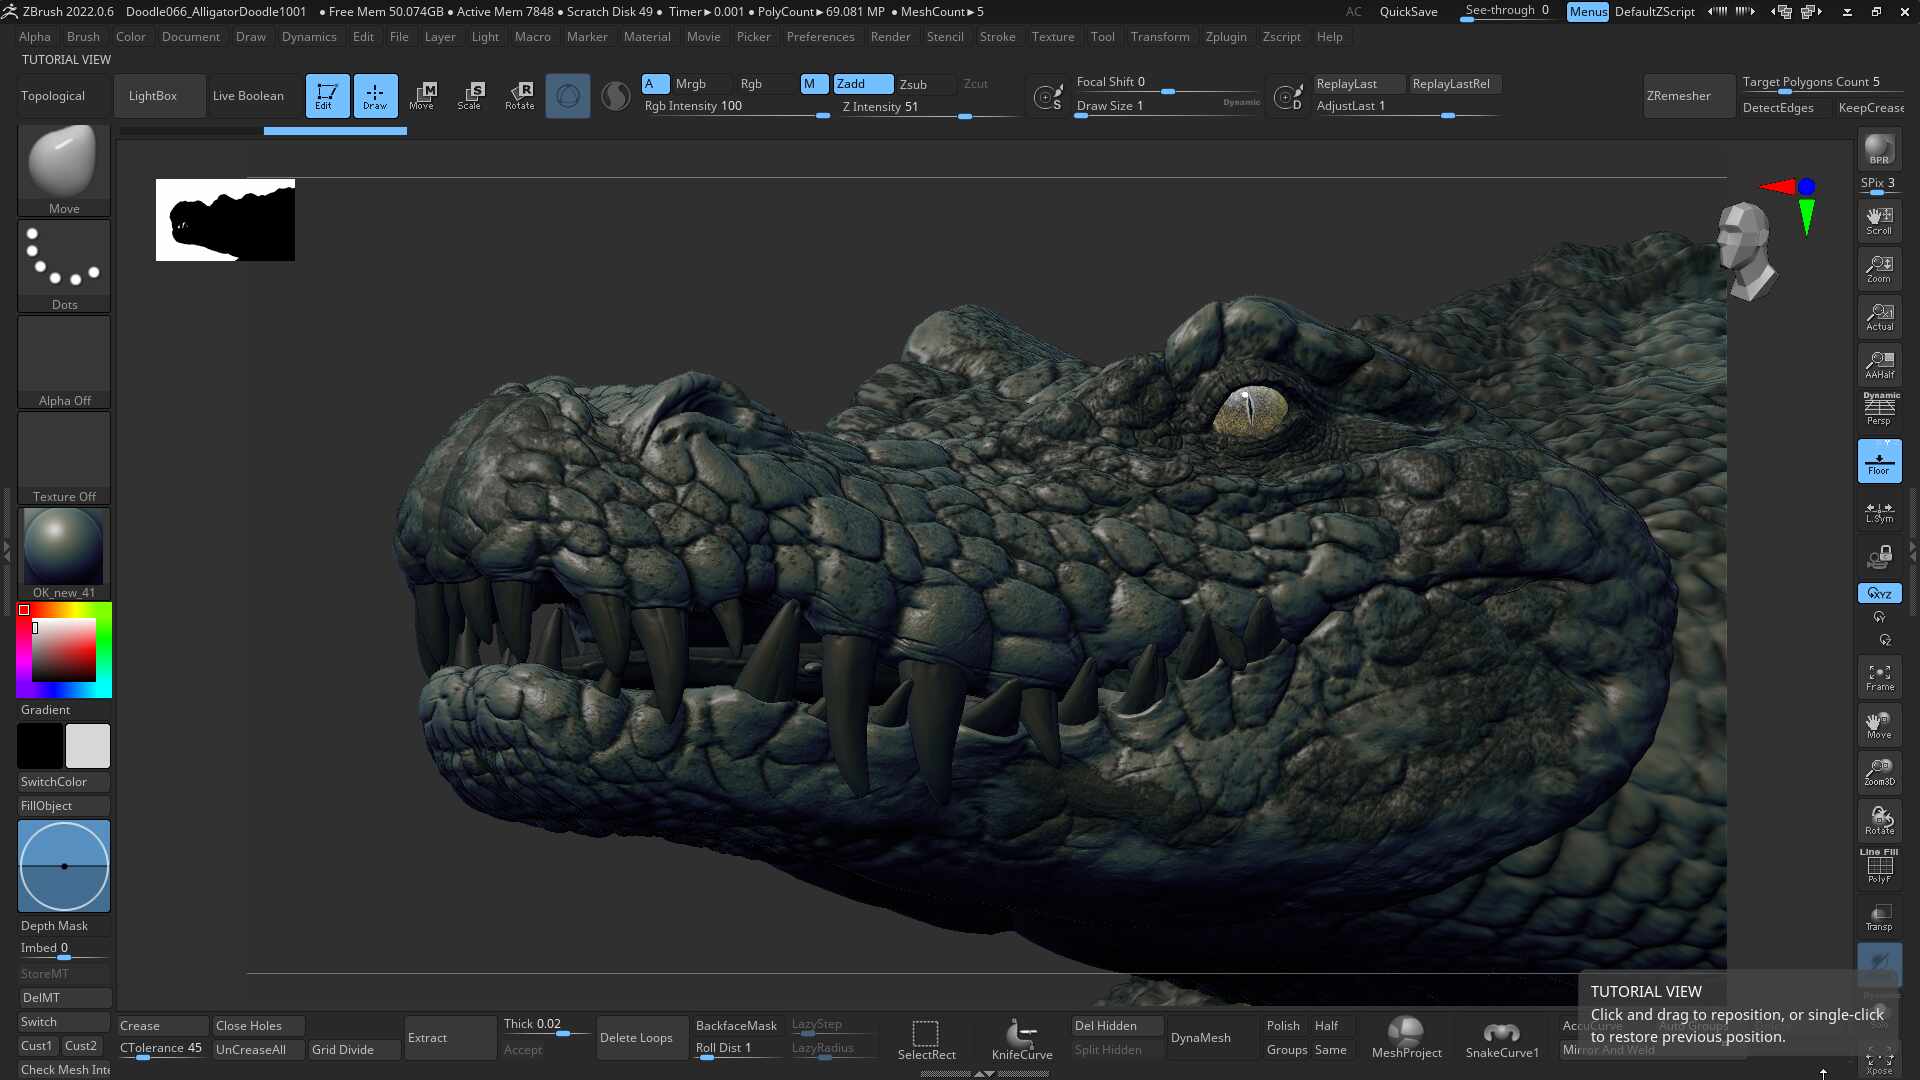Open the Move brush thumbnail
This screenshot has height=1080, width=1920.
click(64, 170)
